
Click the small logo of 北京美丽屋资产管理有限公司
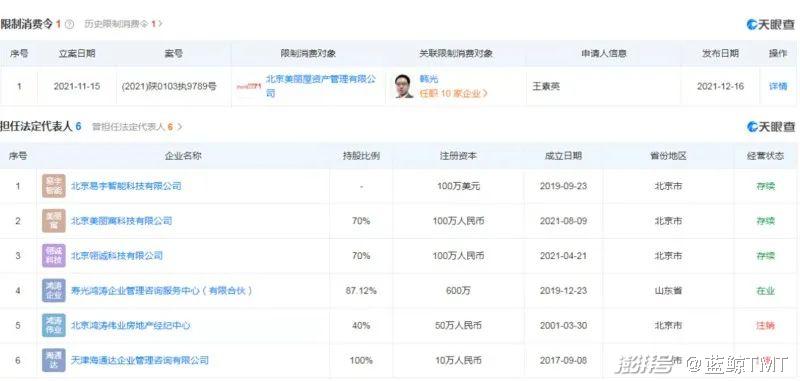click(x=249, y=87)
